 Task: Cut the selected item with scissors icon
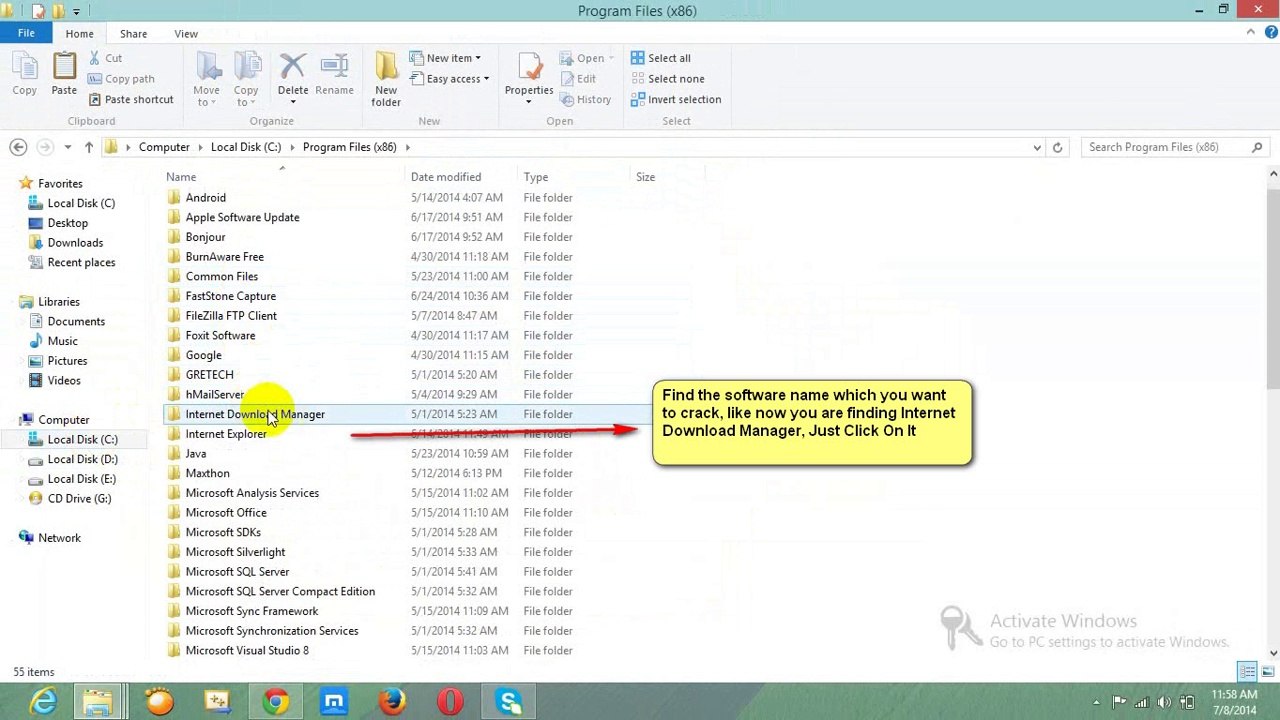click(x=95, y=58)
